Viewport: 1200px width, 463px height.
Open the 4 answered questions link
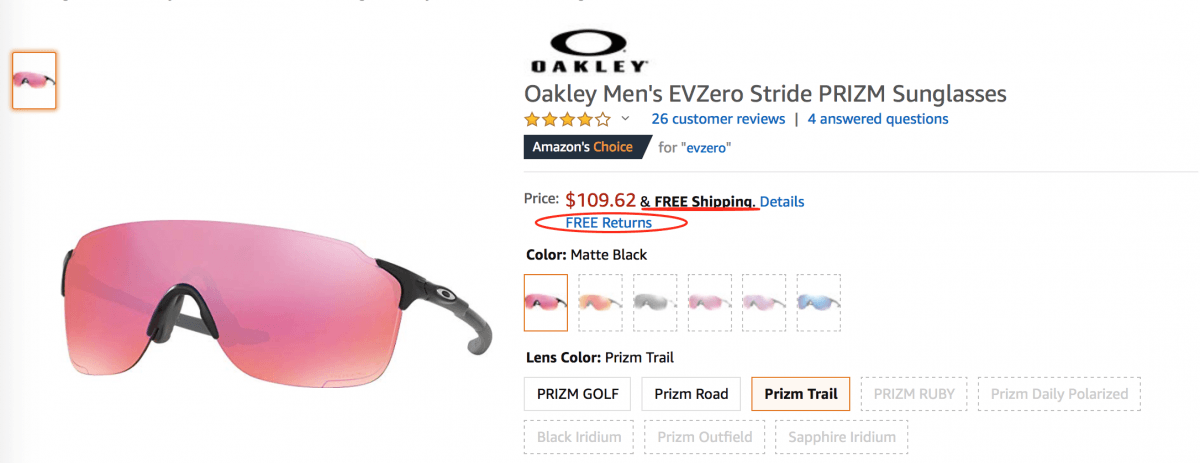pyautogui.click(x=878, y=119)
